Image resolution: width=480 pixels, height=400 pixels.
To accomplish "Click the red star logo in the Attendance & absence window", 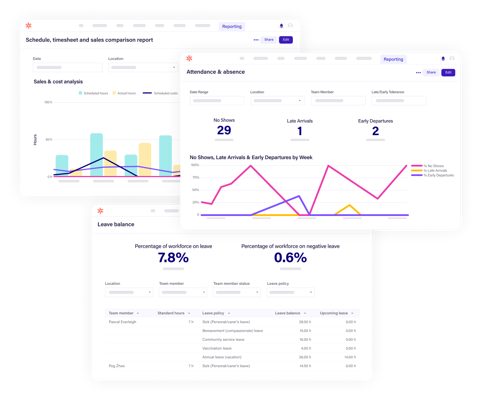I will tap(189, 58).
